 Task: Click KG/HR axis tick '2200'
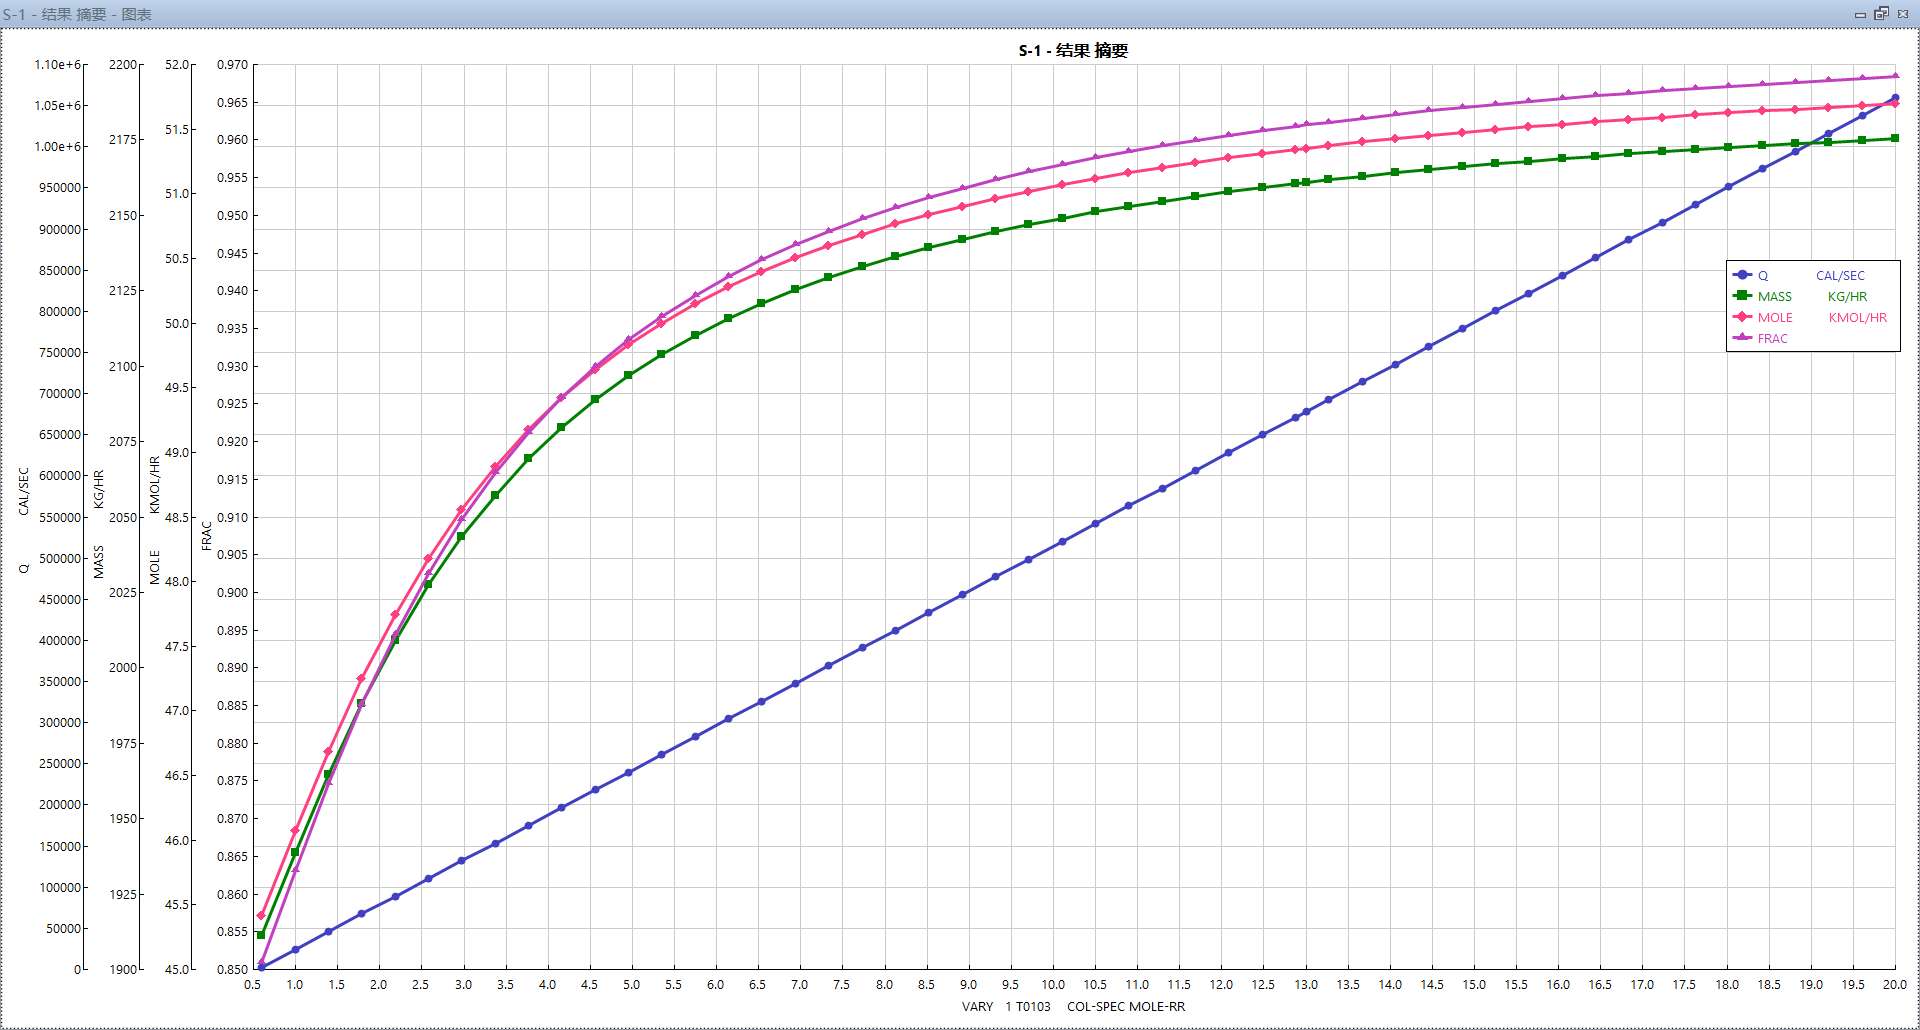[123, 65]
